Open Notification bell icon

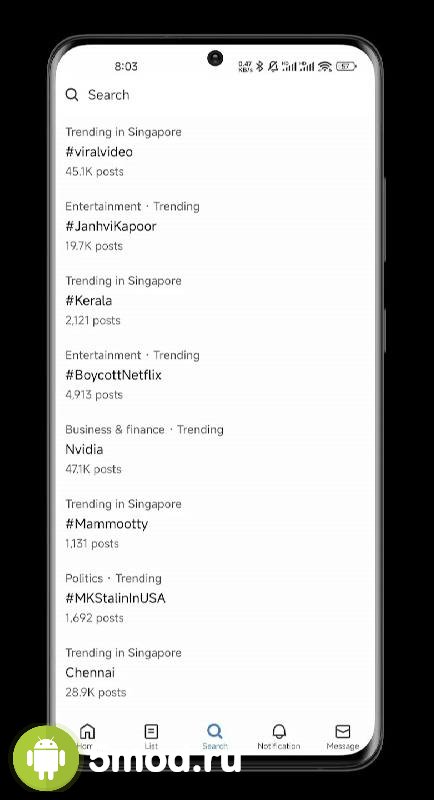click(x=279, y=731)
